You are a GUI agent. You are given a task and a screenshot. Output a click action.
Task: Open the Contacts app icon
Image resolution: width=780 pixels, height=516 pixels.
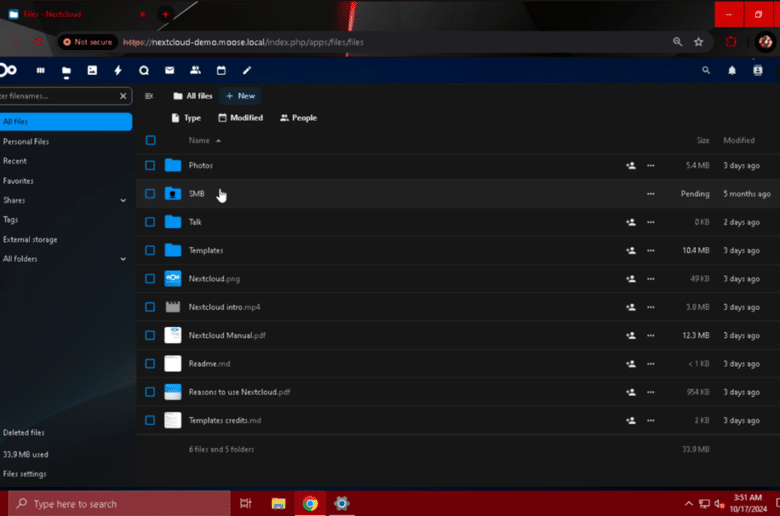(x=195, y=71)
